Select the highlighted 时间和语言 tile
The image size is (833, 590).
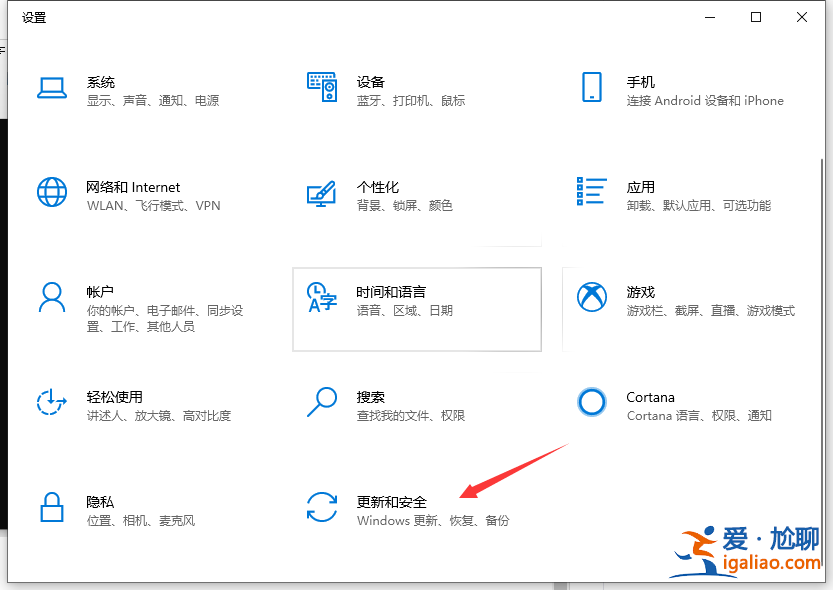click(x=417, y=310)
